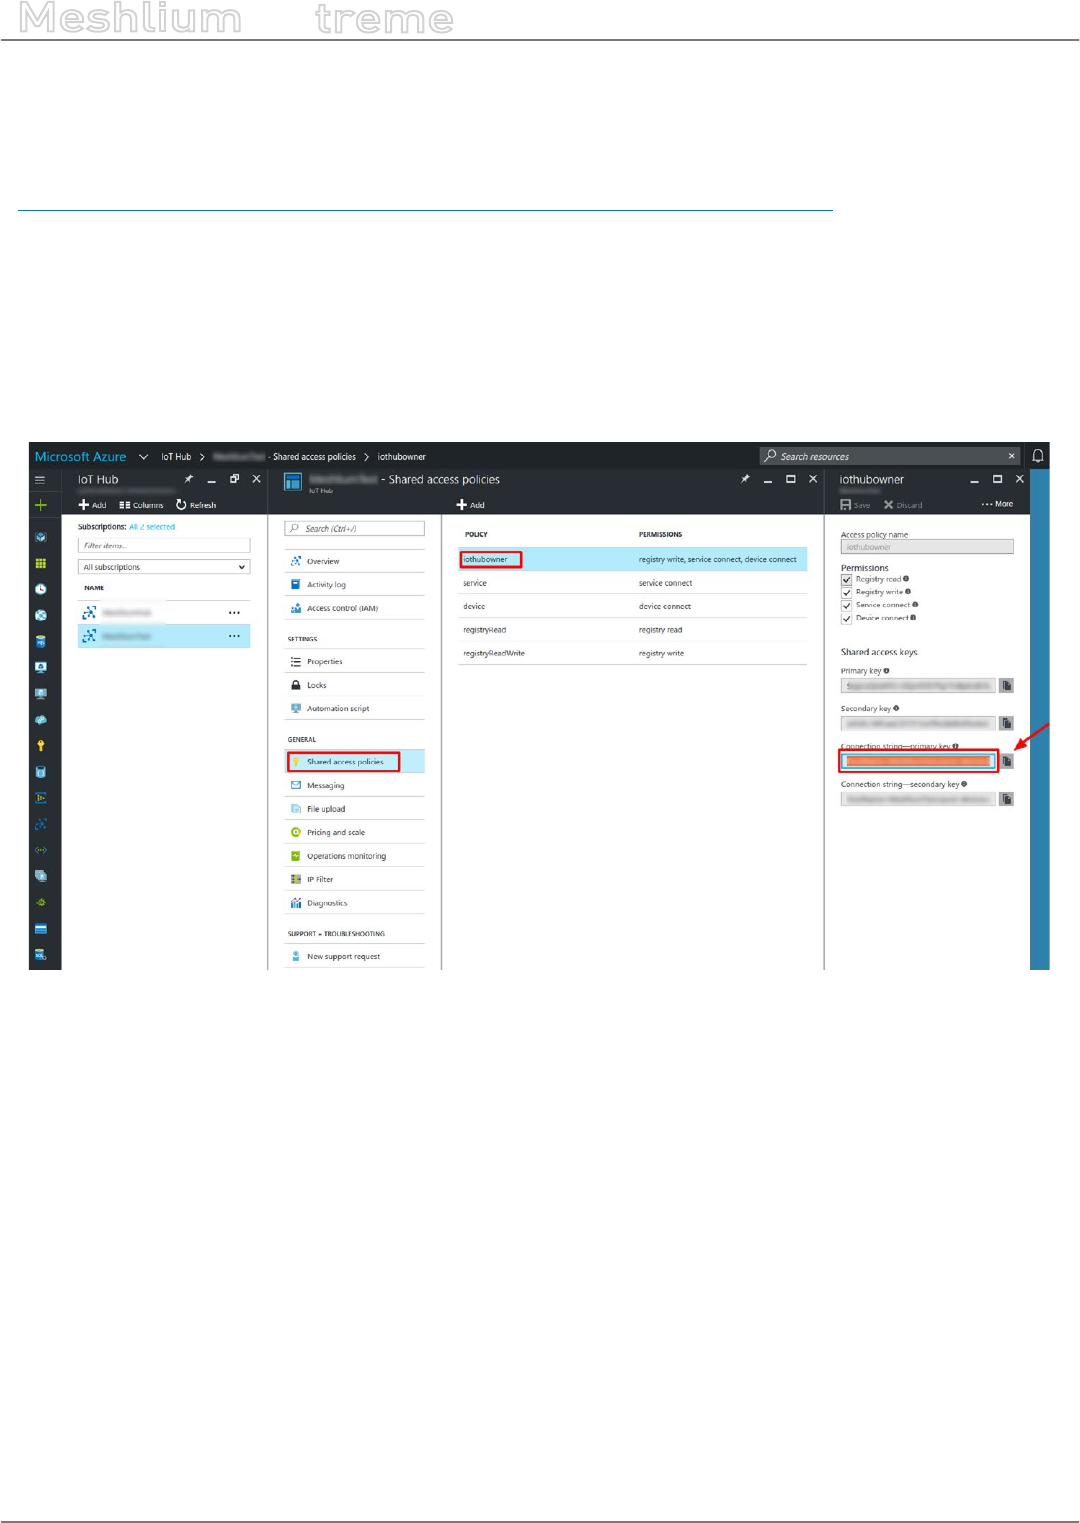Clear the Search resources box

(1011, 456)
